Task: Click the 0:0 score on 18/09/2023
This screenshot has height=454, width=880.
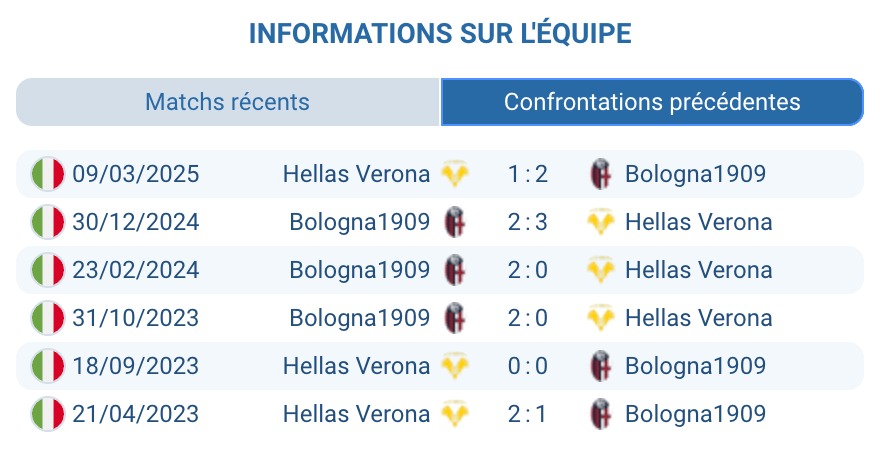Action: (527, 366)
